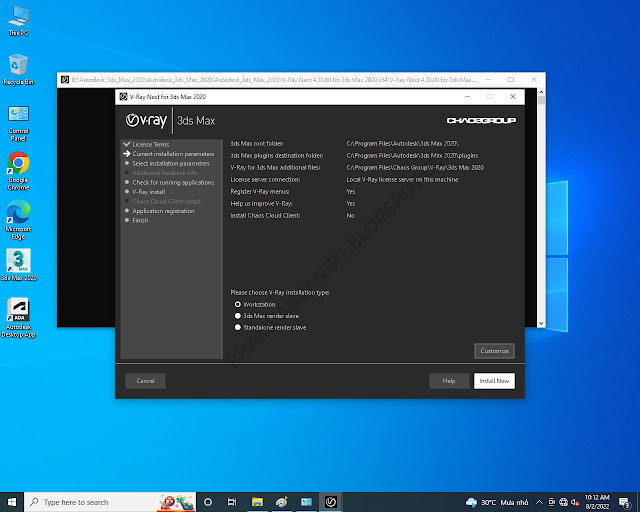Click the Install Chaos Cloud Client label

click(x=265, y=216)
